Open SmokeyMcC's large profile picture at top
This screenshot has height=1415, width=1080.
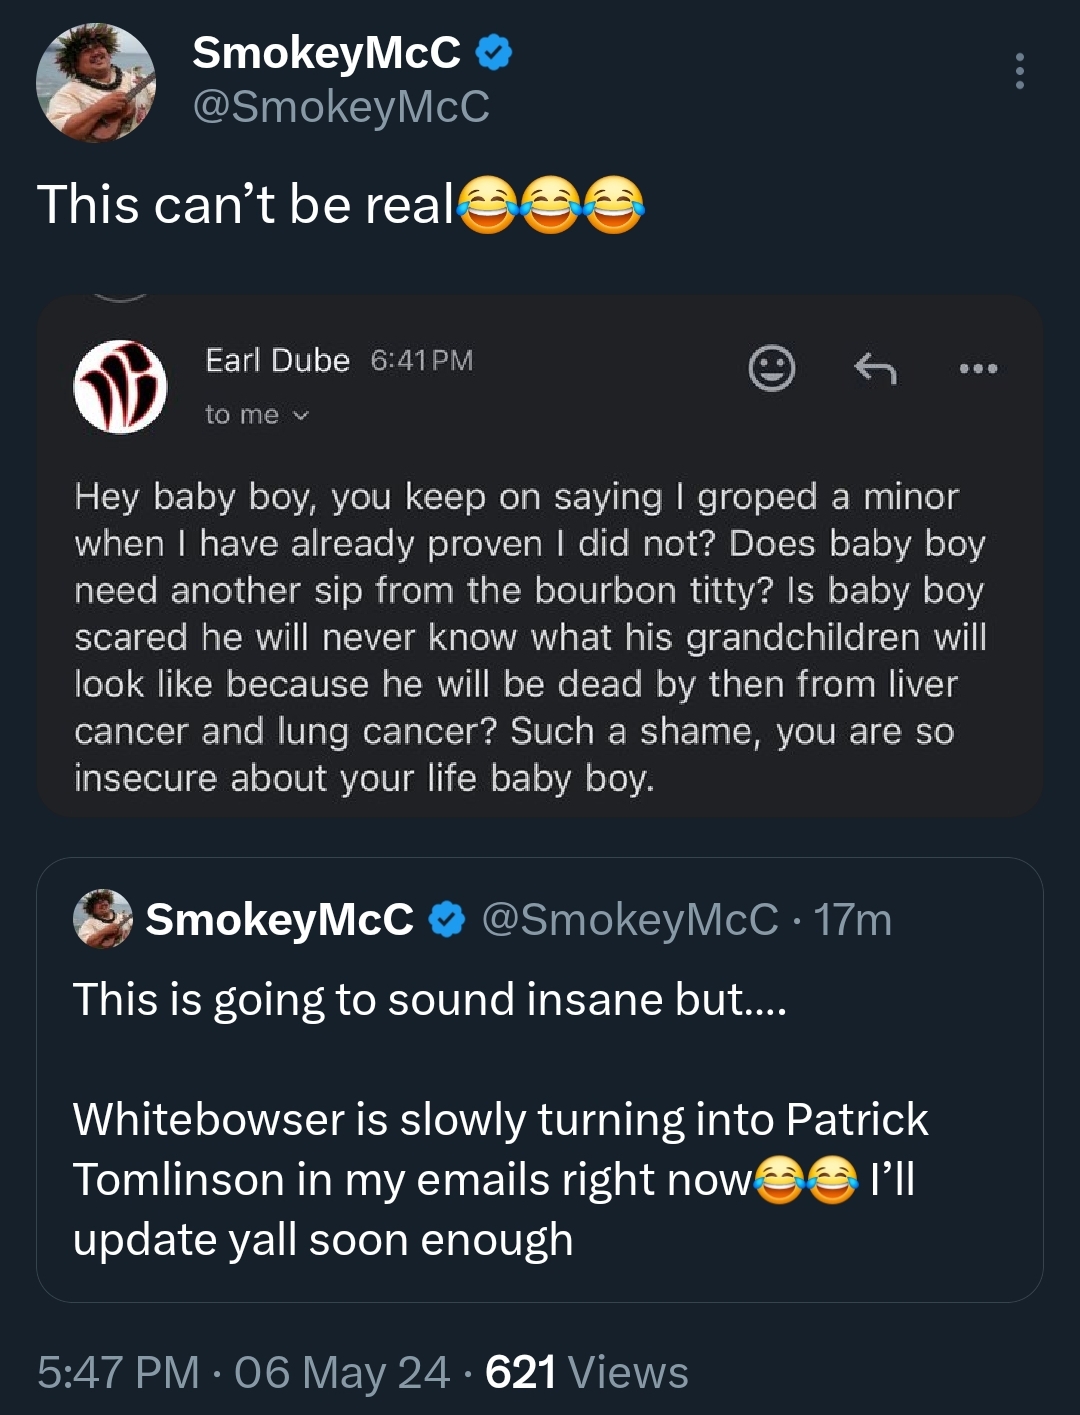tap(96, 83)
